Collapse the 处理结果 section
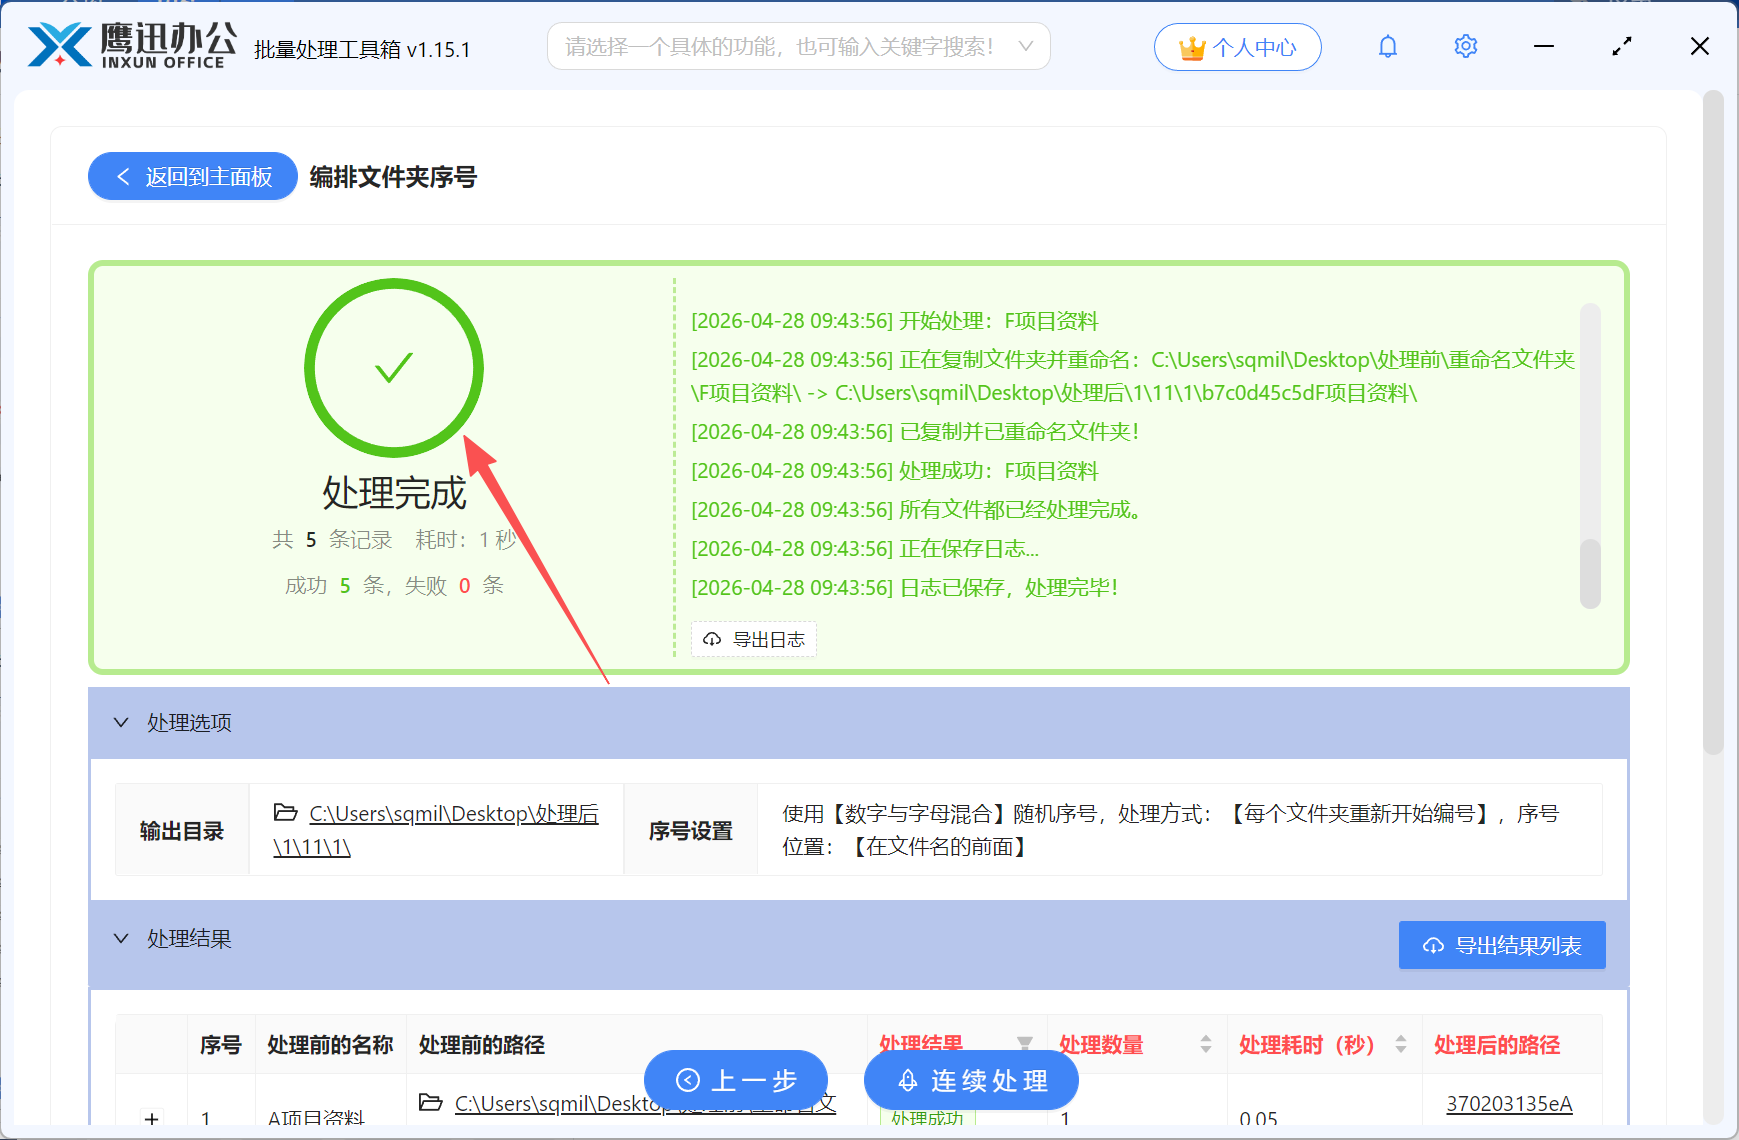 (121, 938)
